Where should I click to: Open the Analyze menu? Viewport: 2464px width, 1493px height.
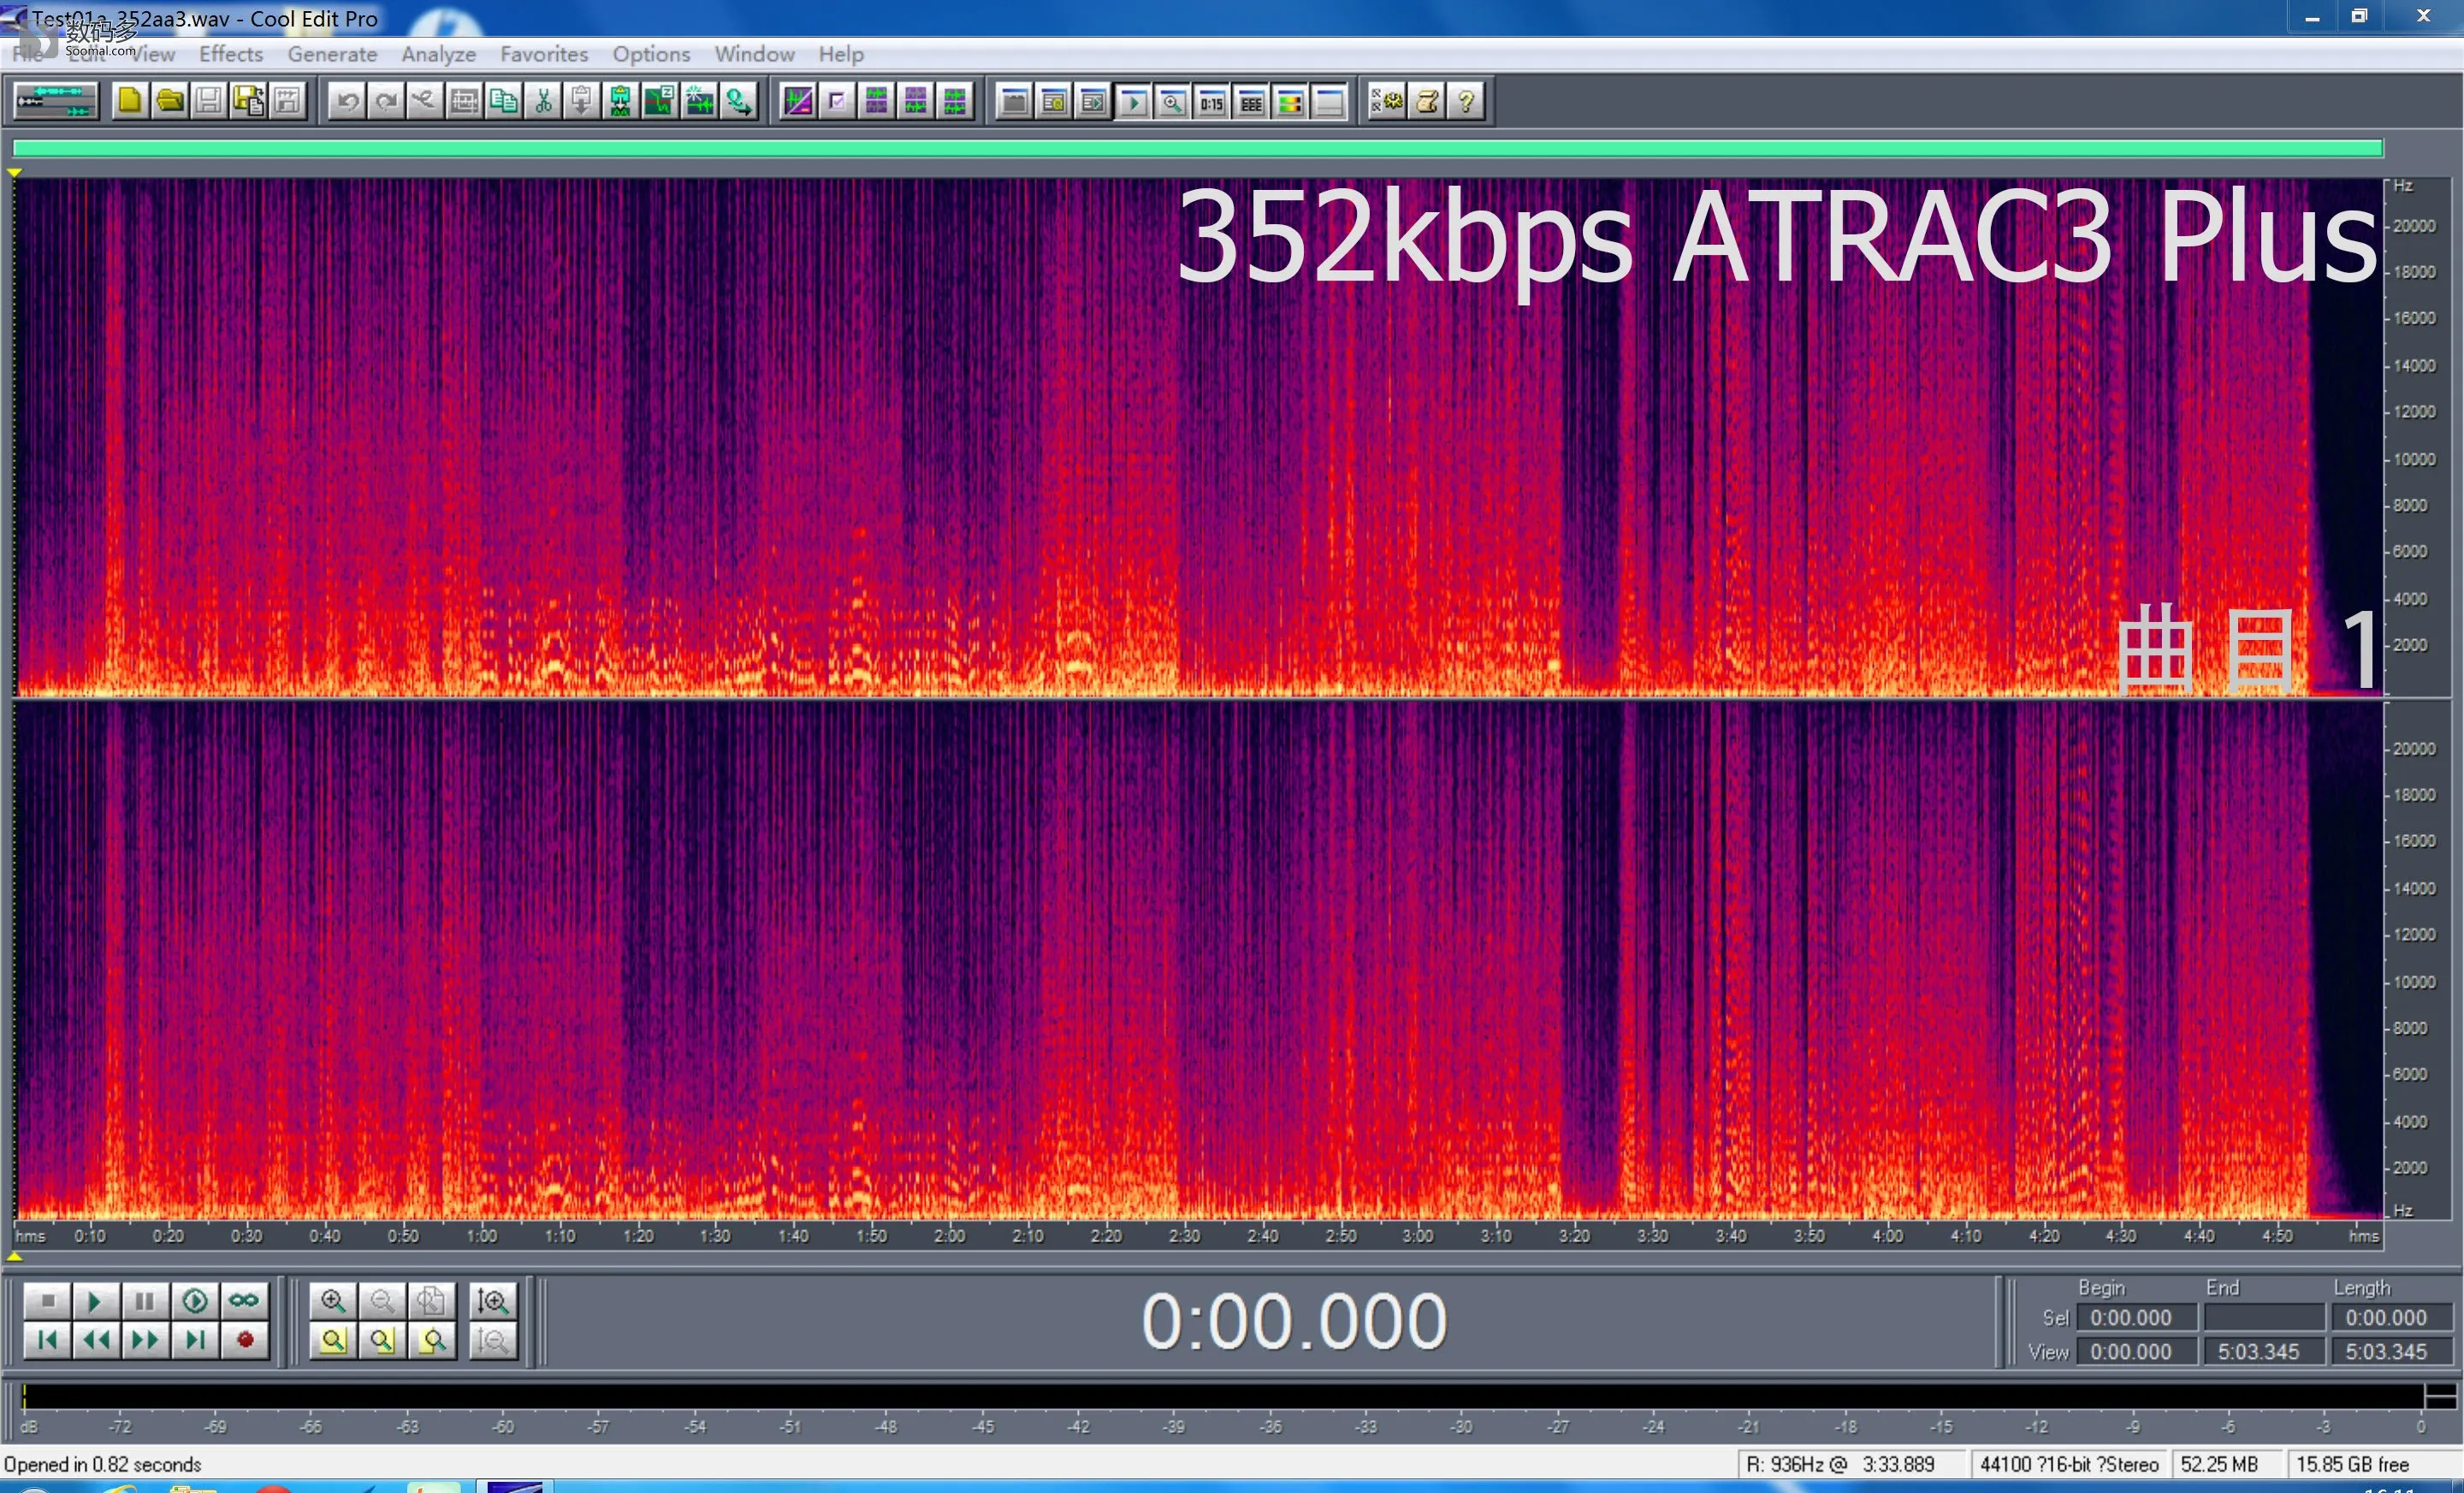438,54
